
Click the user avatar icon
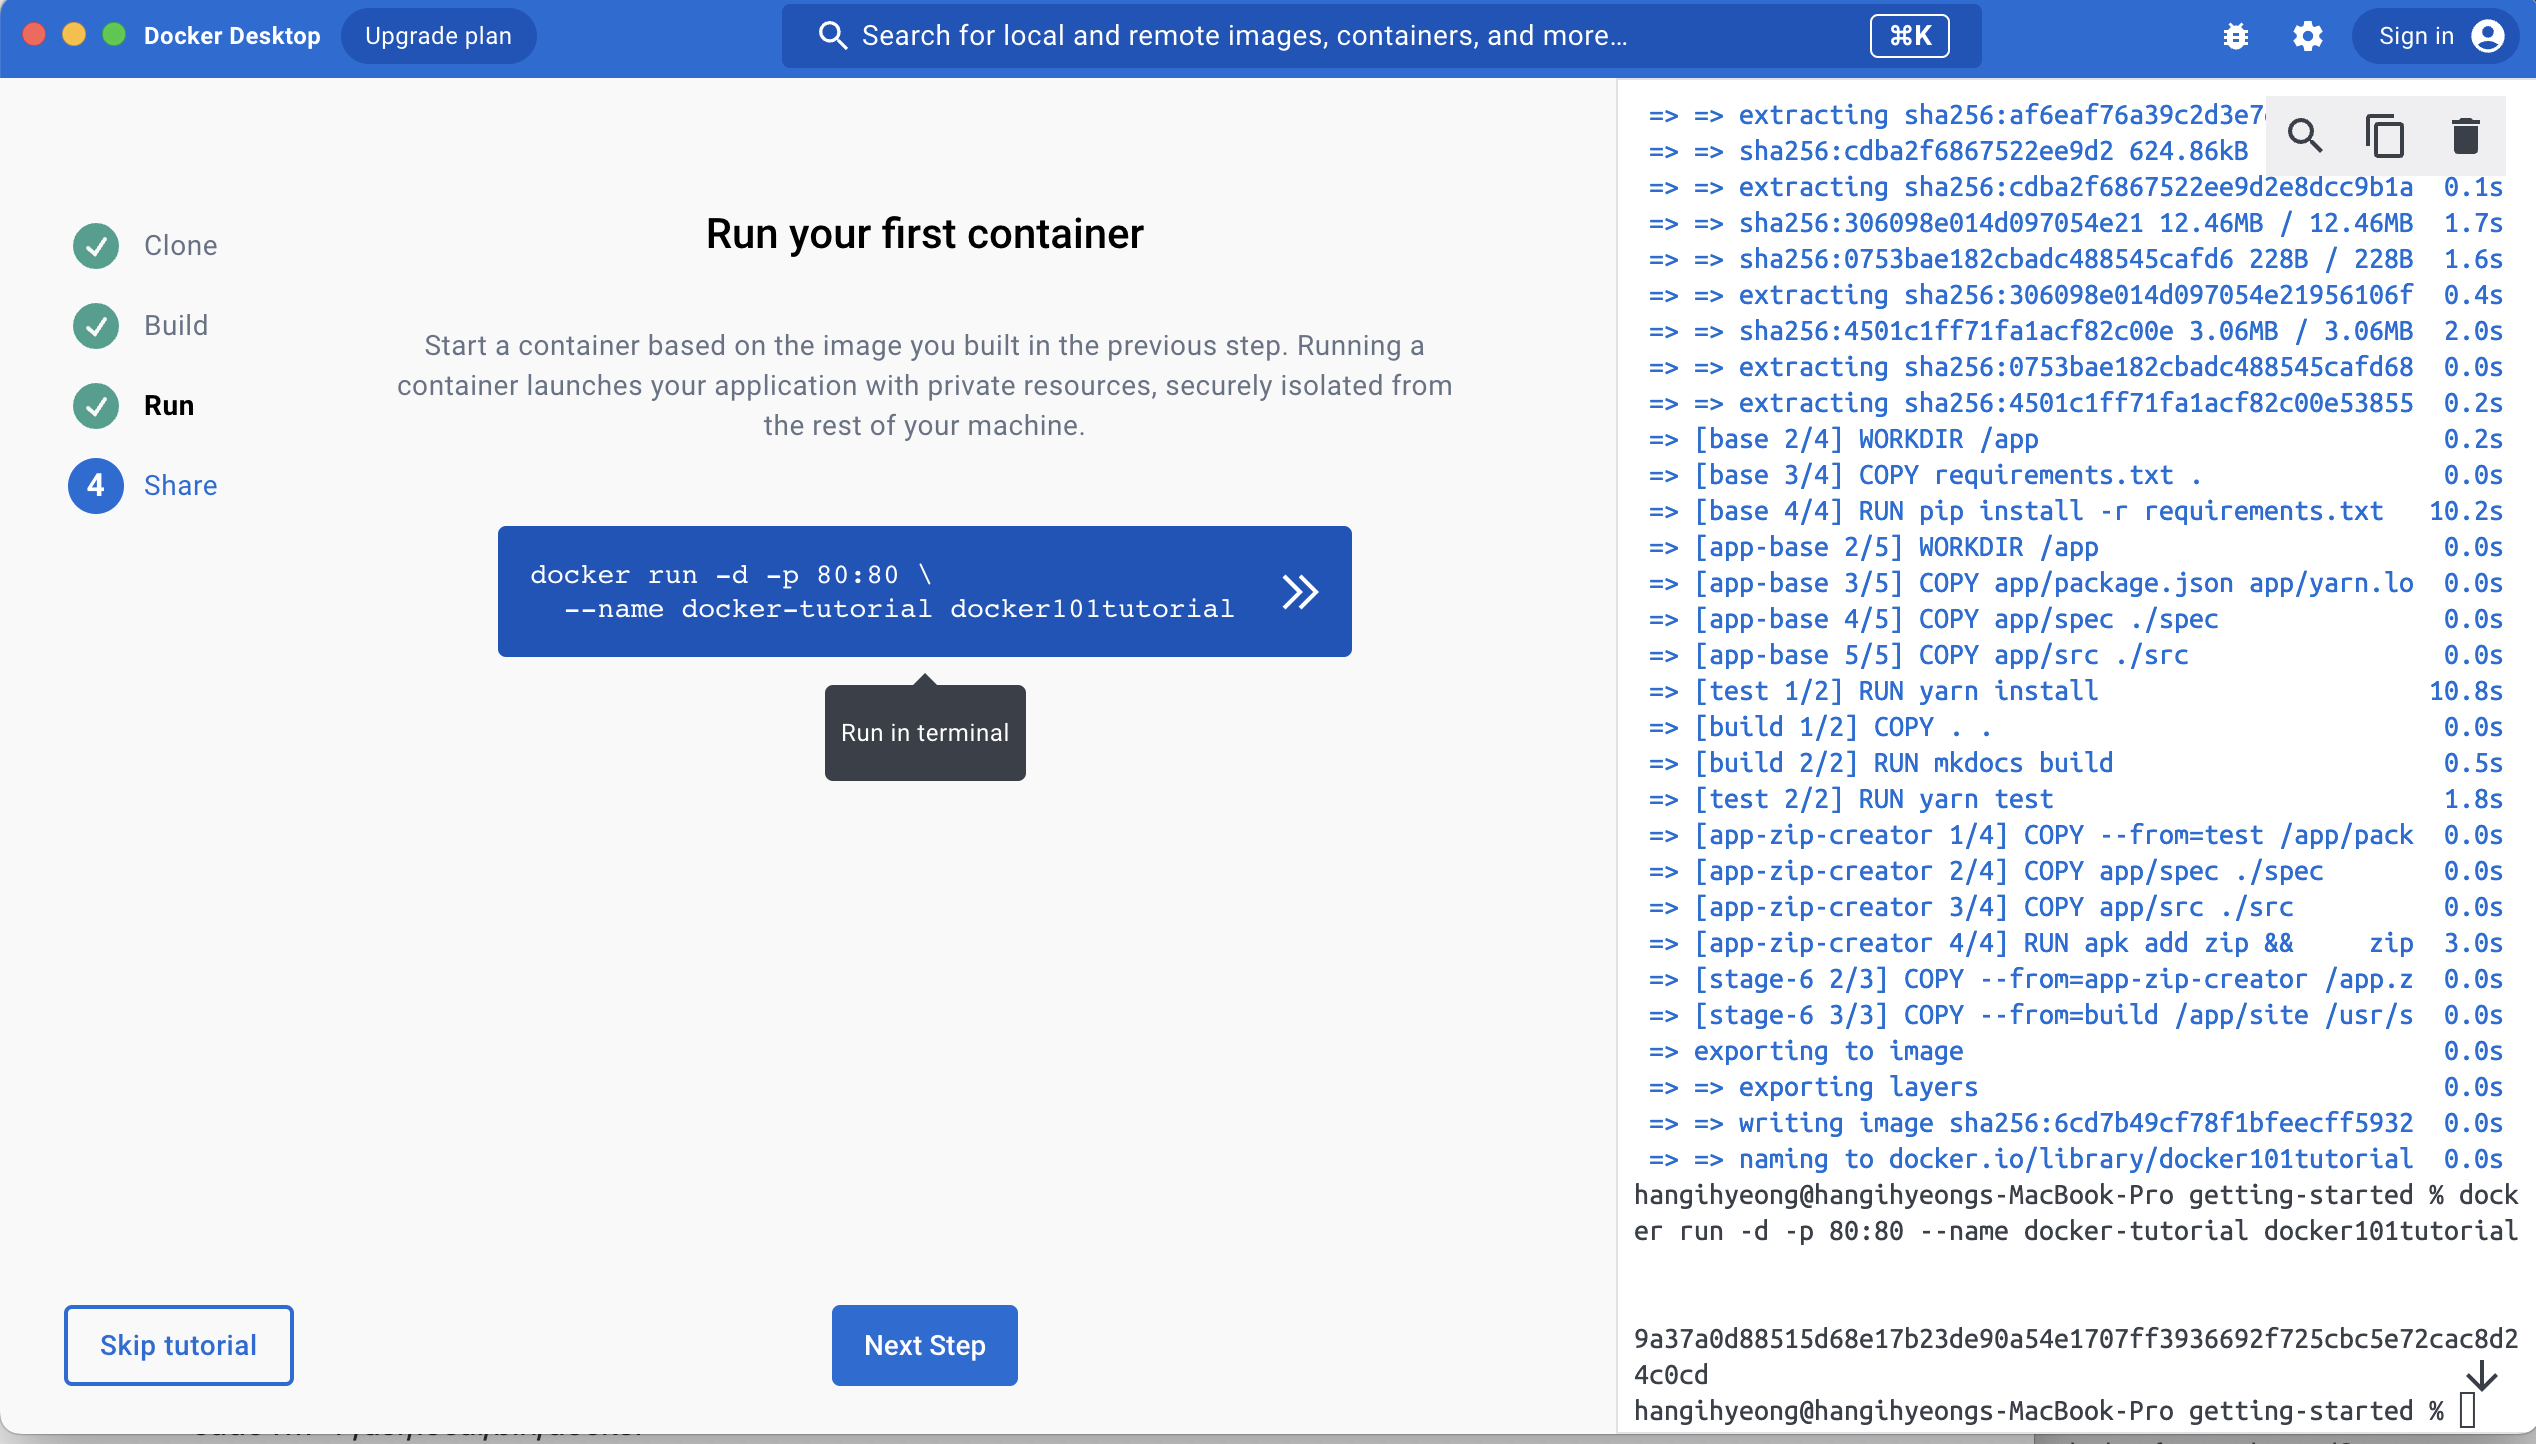pyautogui.click(x=2488, y=36)
